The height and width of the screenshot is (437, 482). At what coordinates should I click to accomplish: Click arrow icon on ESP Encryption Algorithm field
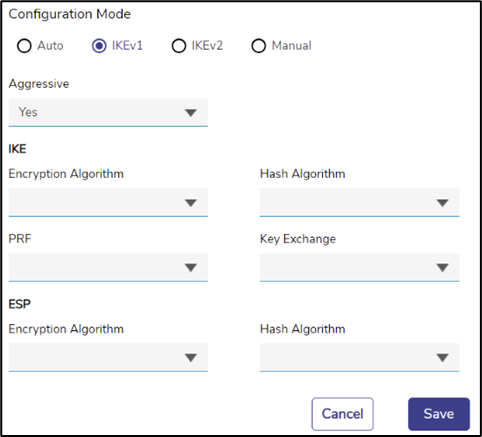191,358
